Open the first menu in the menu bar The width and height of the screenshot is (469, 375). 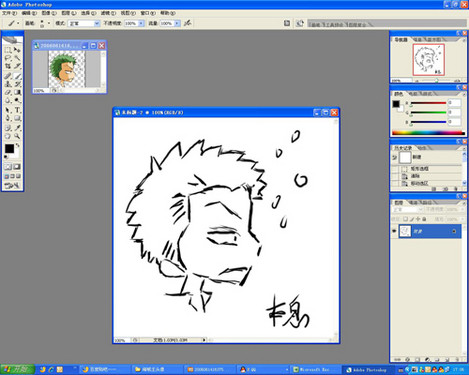pos(9,13)
